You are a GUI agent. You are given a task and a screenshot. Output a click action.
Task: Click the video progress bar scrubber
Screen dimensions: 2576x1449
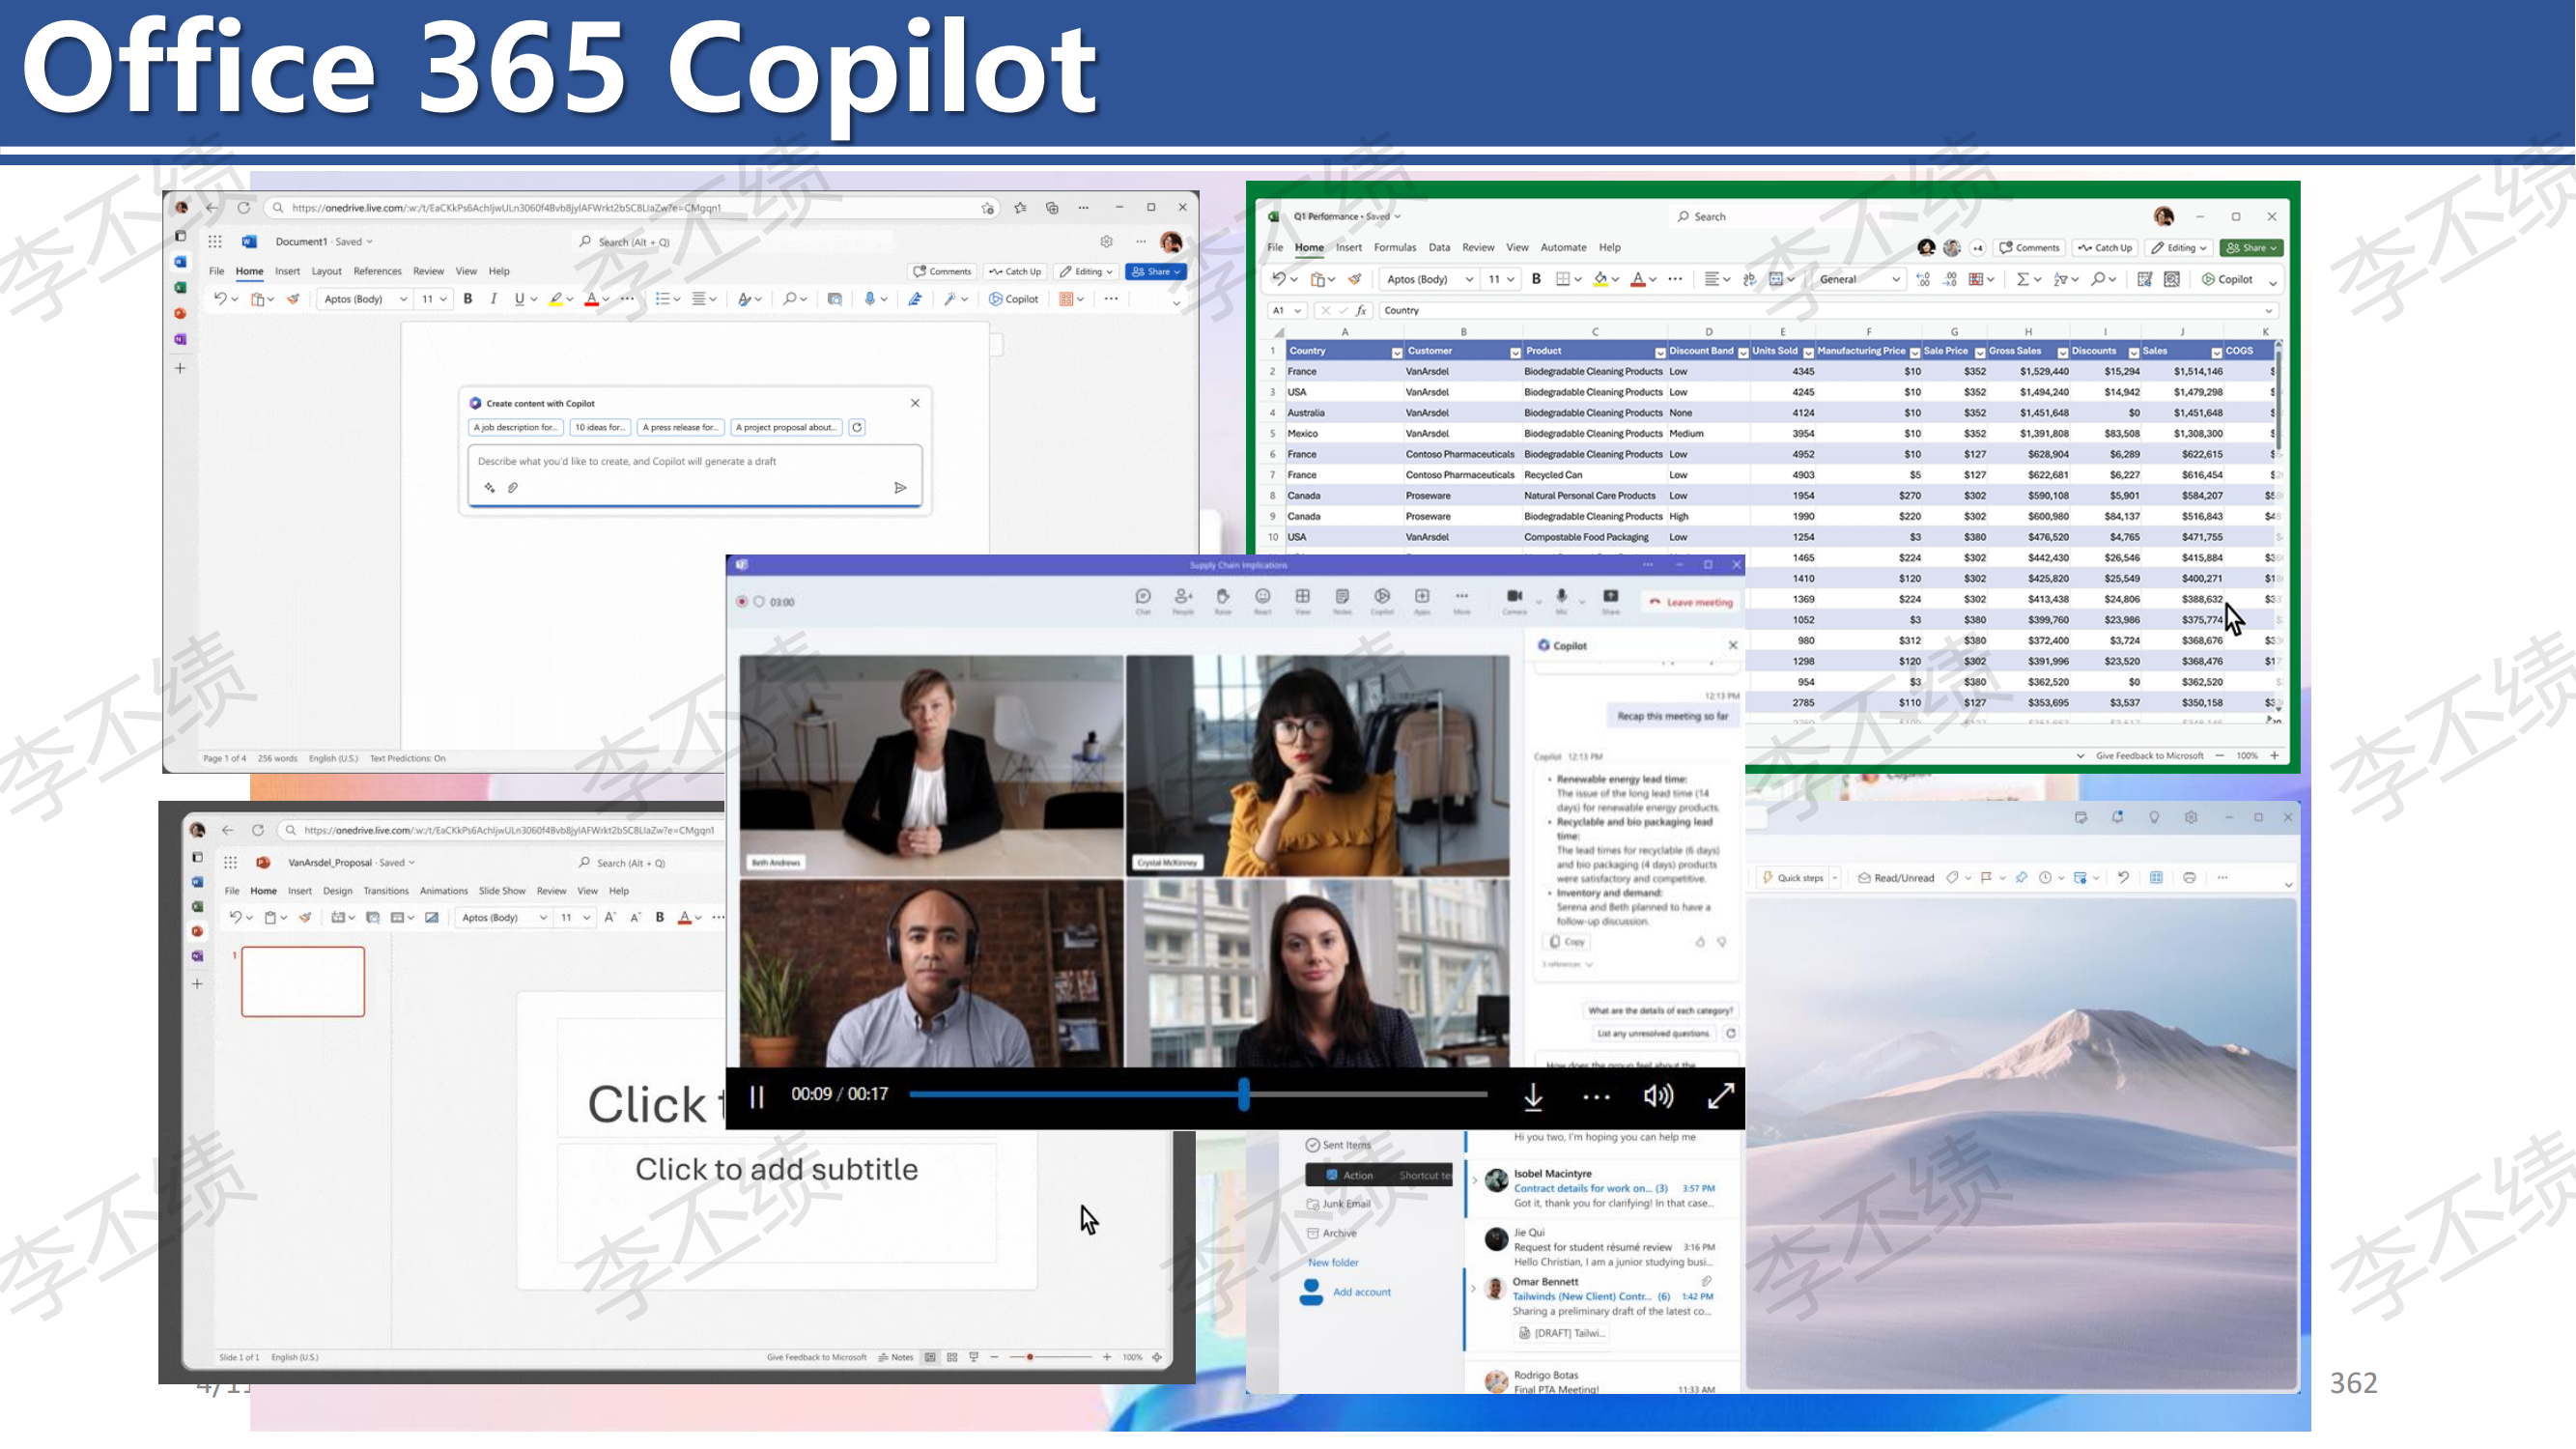(x=1244, y=1094)
